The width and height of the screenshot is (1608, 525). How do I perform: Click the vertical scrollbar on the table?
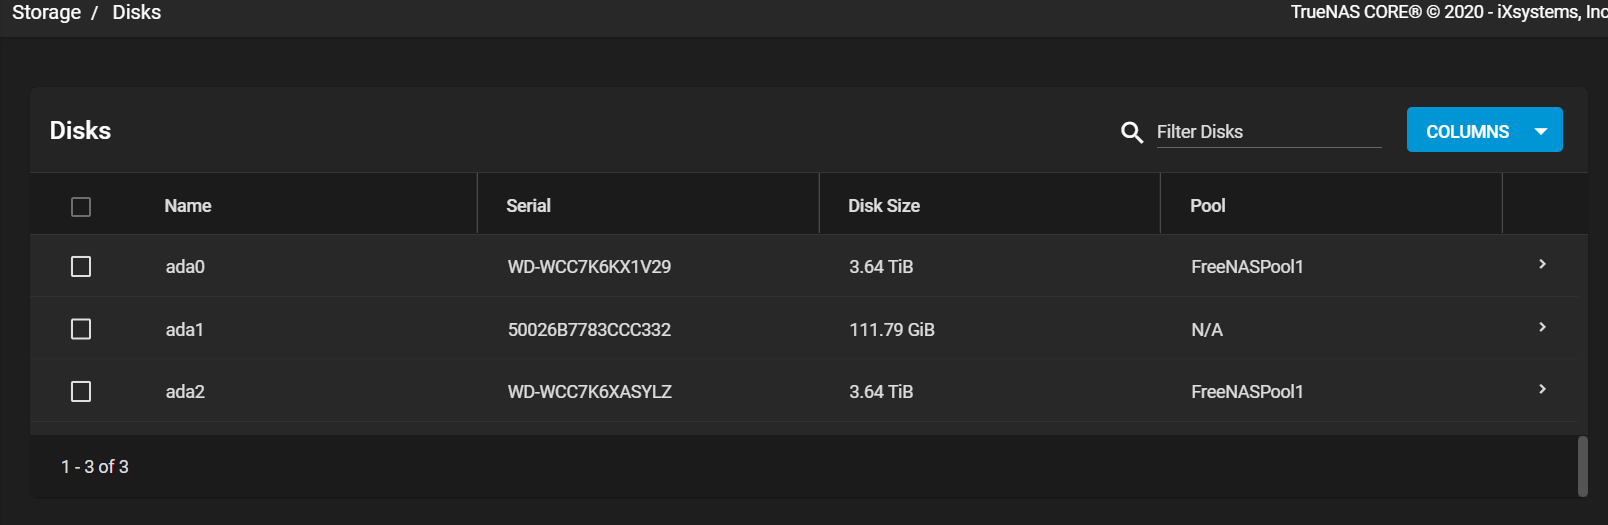pos(1582,466)
